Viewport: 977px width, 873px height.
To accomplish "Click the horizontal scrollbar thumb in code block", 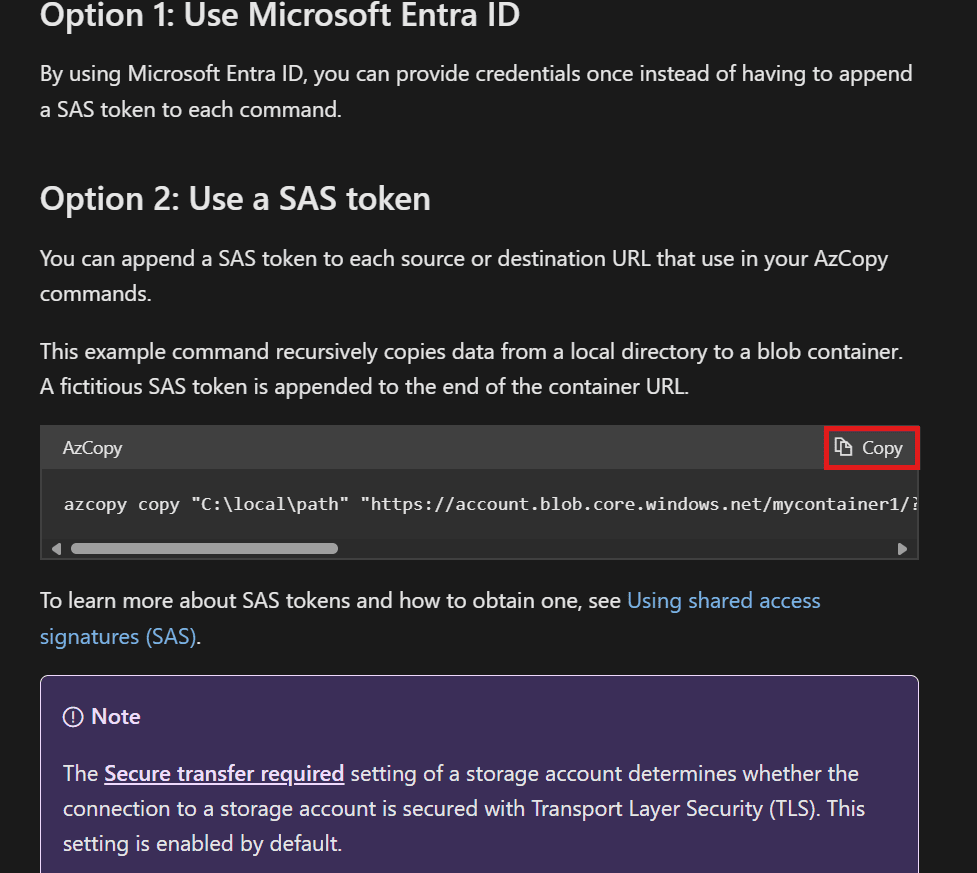I will pos(204,549).
